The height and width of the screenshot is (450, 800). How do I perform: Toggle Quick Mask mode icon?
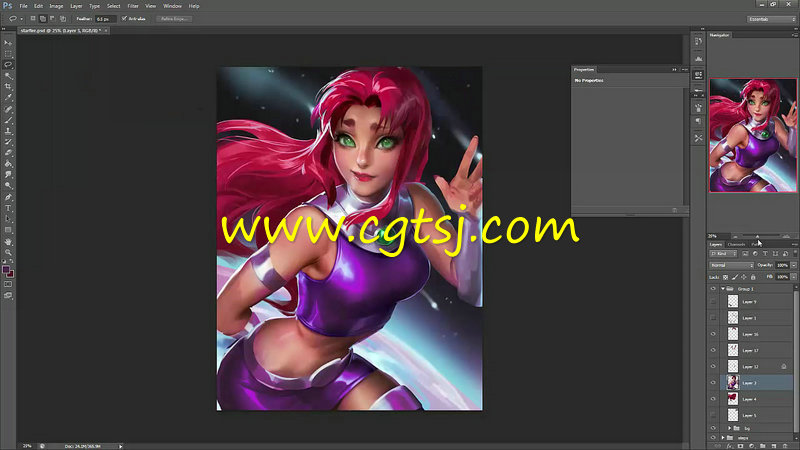coord(8,284)
